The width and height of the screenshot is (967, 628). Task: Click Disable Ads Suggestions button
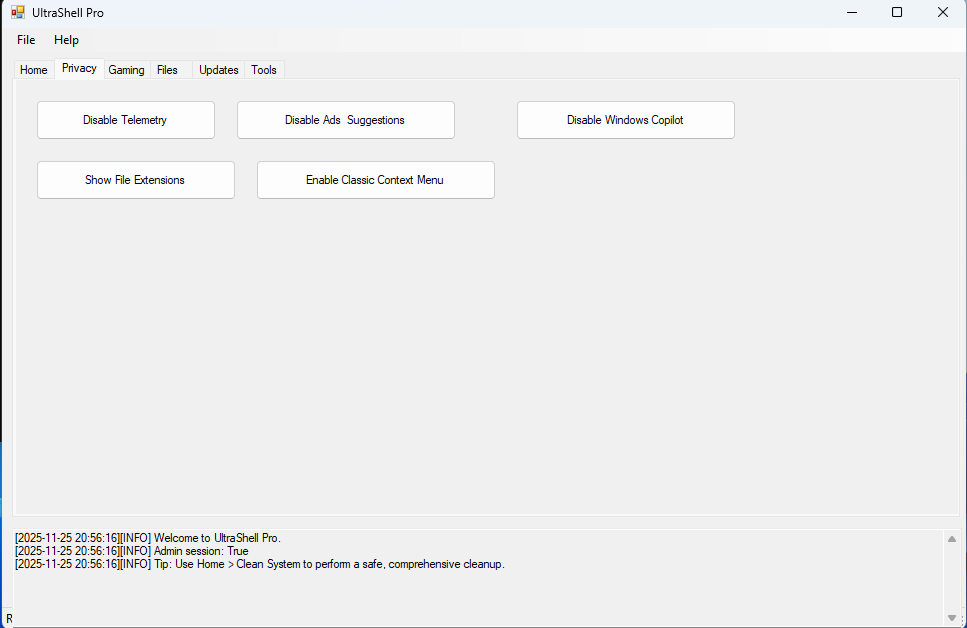tap(346, 120)
